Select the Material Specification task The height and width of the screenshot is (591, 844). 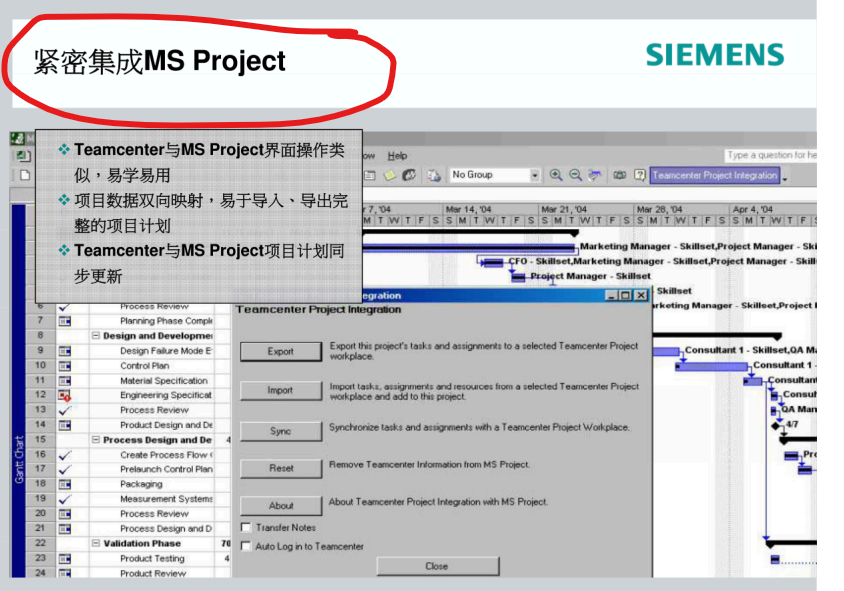(164, 381)
